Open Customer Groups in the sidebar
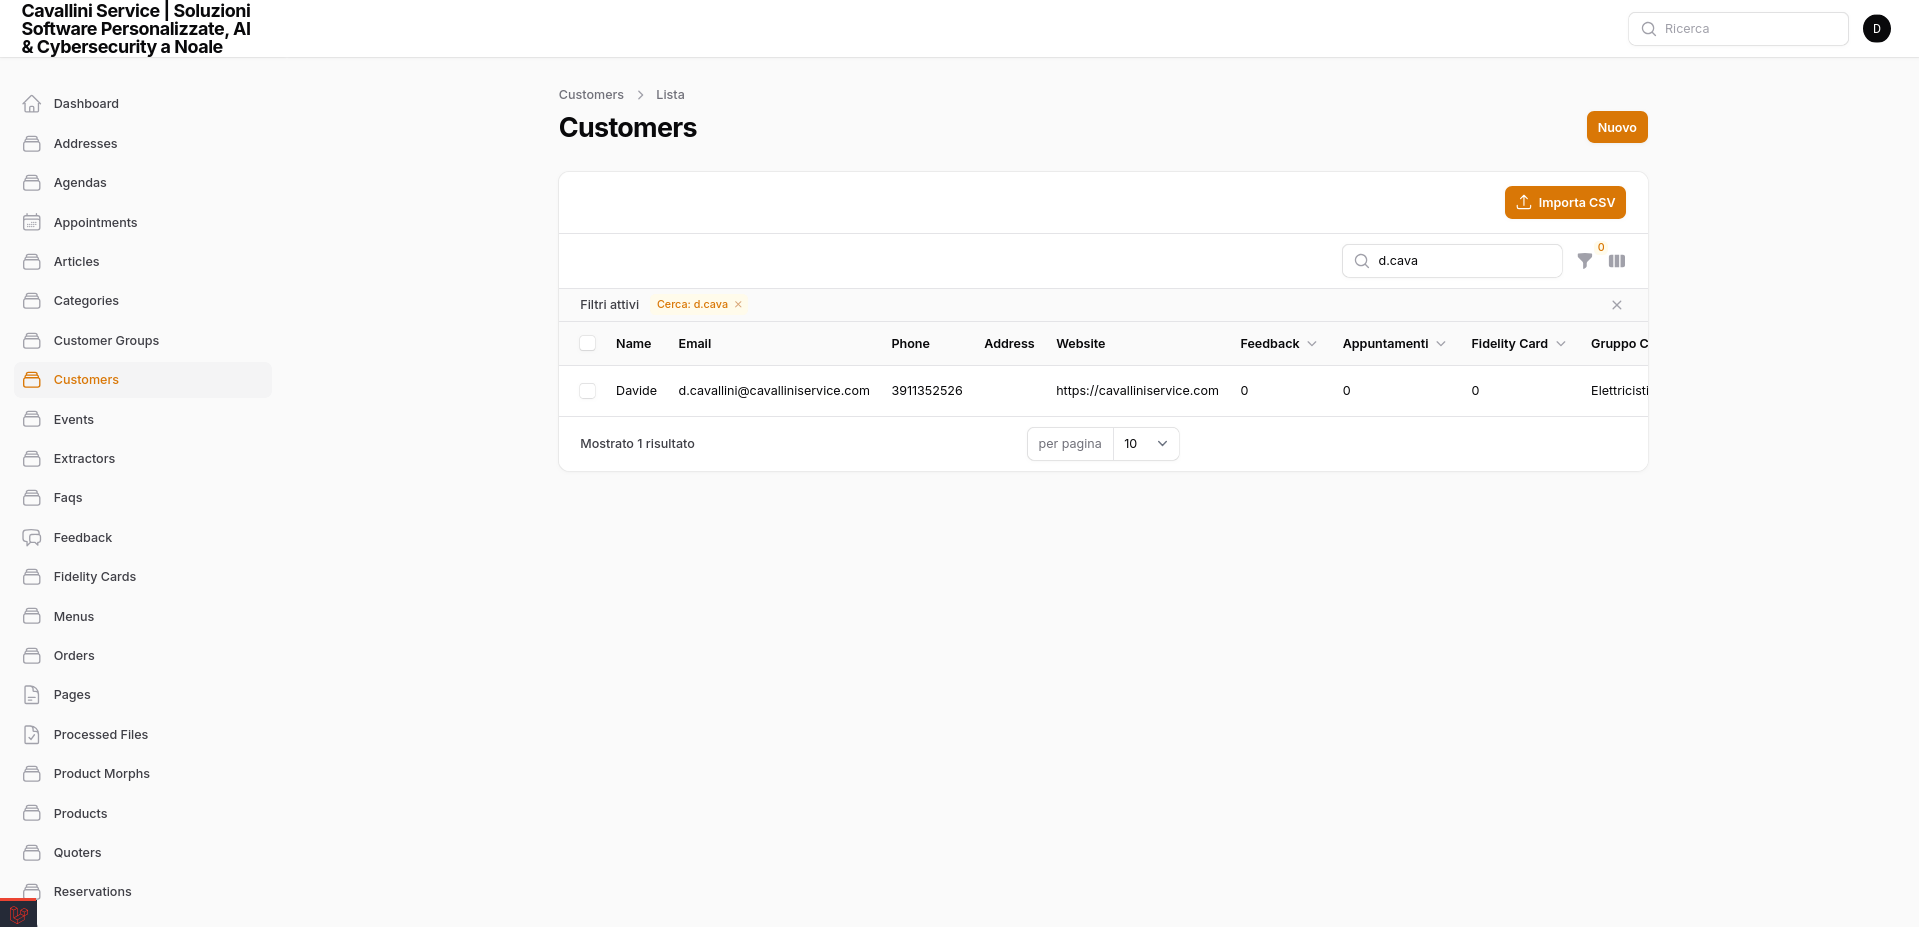Viewport: 1920px width, 927px height. [106, 341]
